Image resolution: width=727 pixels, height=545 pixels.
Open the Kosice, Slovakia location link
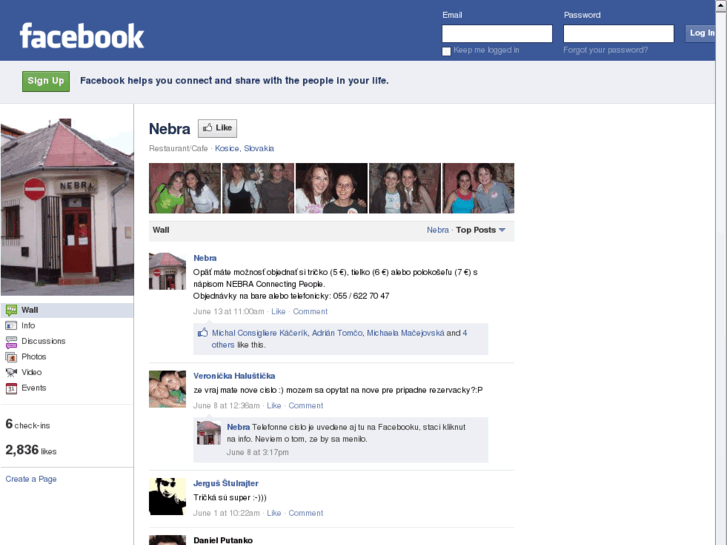tap(244, 148)
